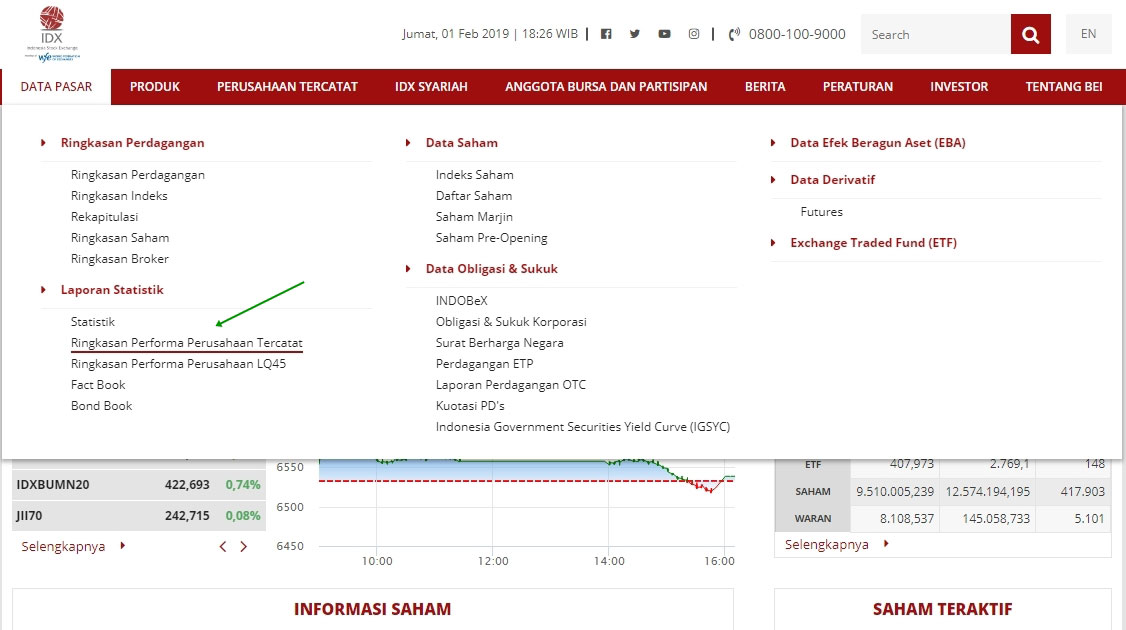
Task: Open the Laporan Statistik heading
Action: tap(112, 289)
